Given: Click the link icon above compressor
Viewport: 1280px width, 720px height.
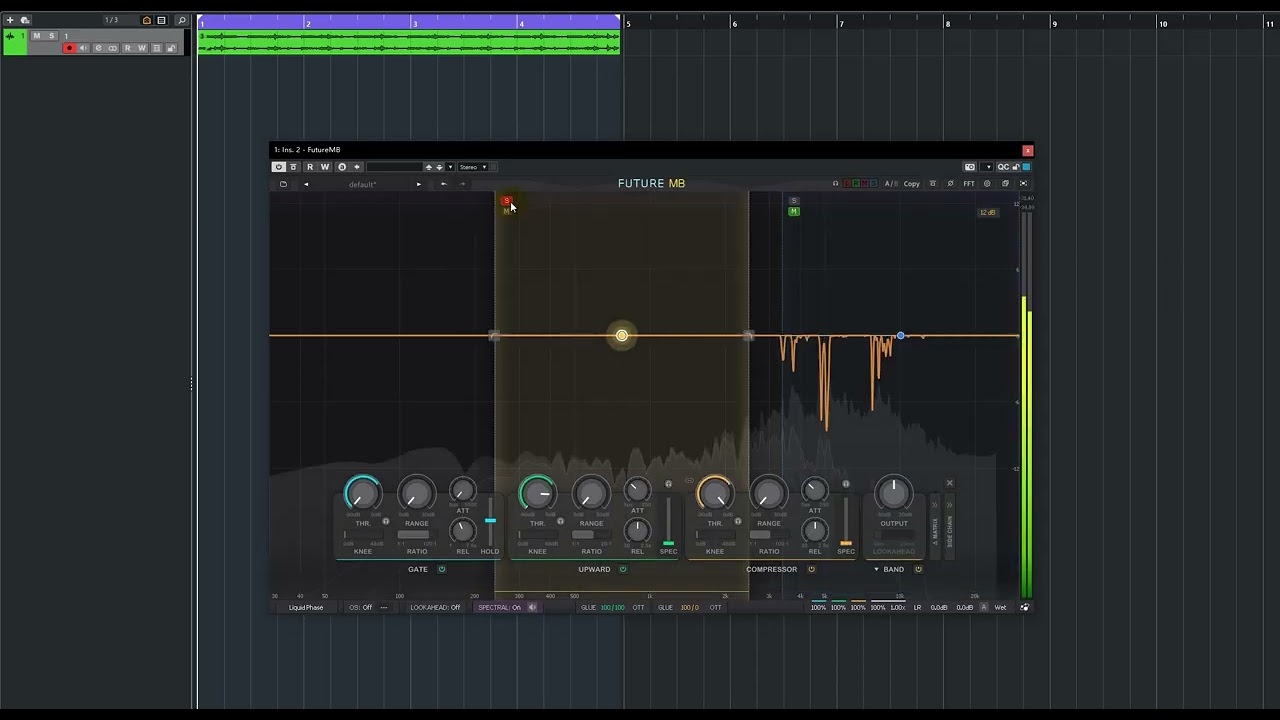Looking at the screenshot, I should (689, 481).
